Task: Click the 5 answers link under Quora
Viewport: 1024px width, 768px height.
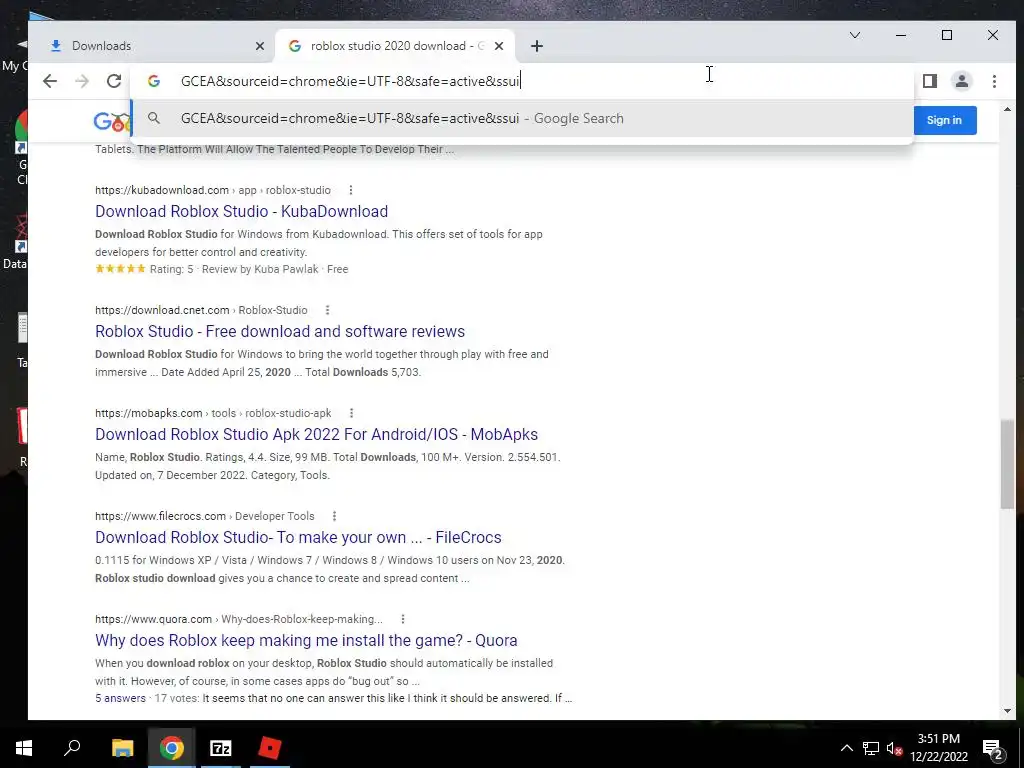Action: click(120, 698)
